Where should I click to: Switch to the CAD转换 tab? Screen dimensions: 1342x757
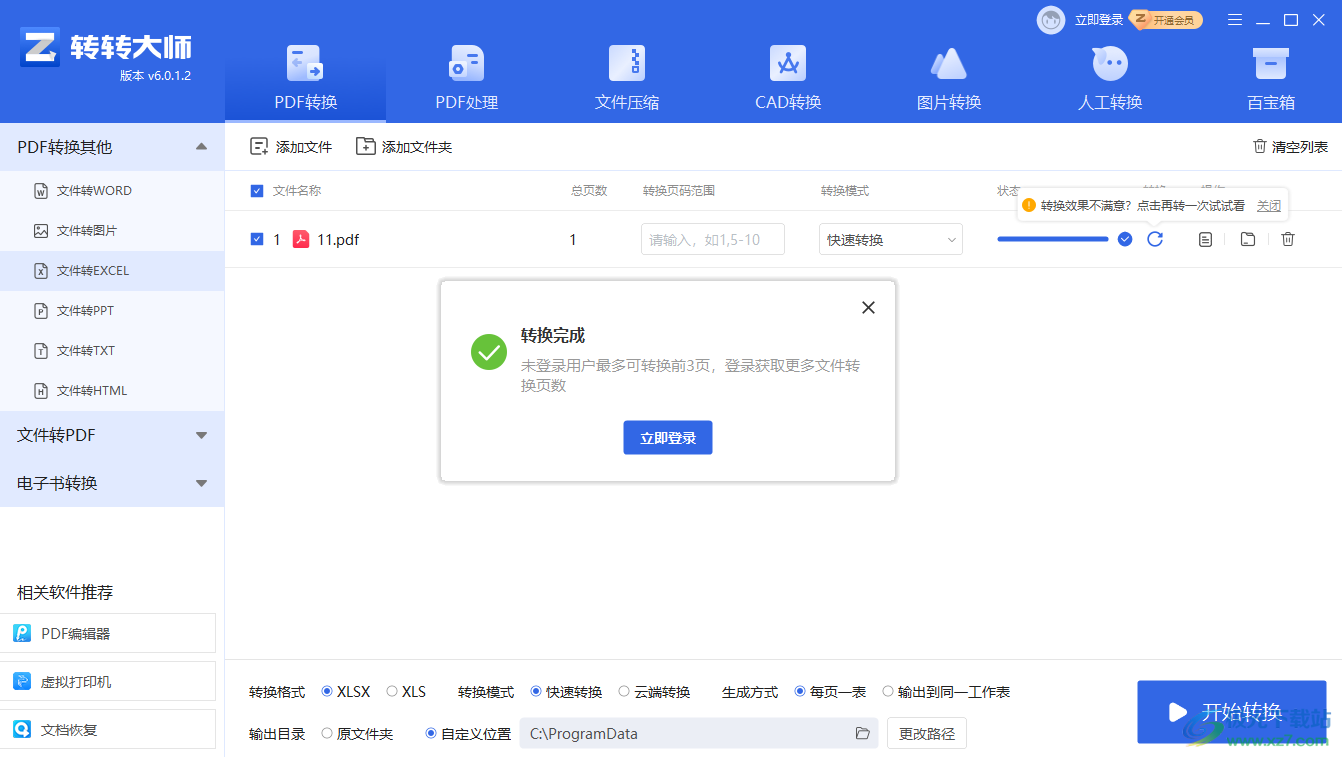788,77
